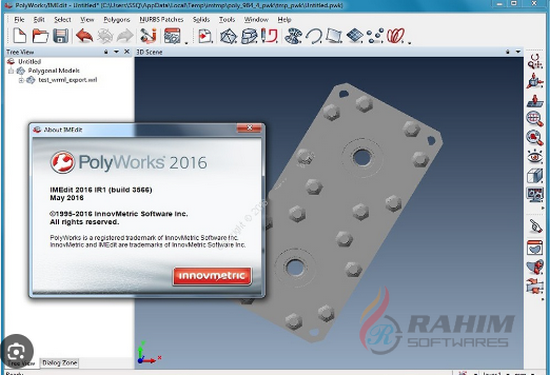Click the red-blue surface shape icon
Viewport: 550px width, 375px height.
[535, 267]
